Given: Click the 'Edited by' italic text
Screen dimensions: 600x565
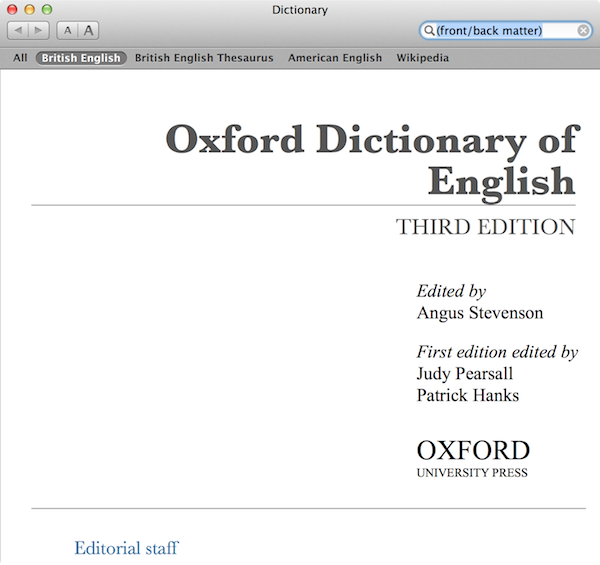Looking at the screenshot, I should click(x=452, y=291).
